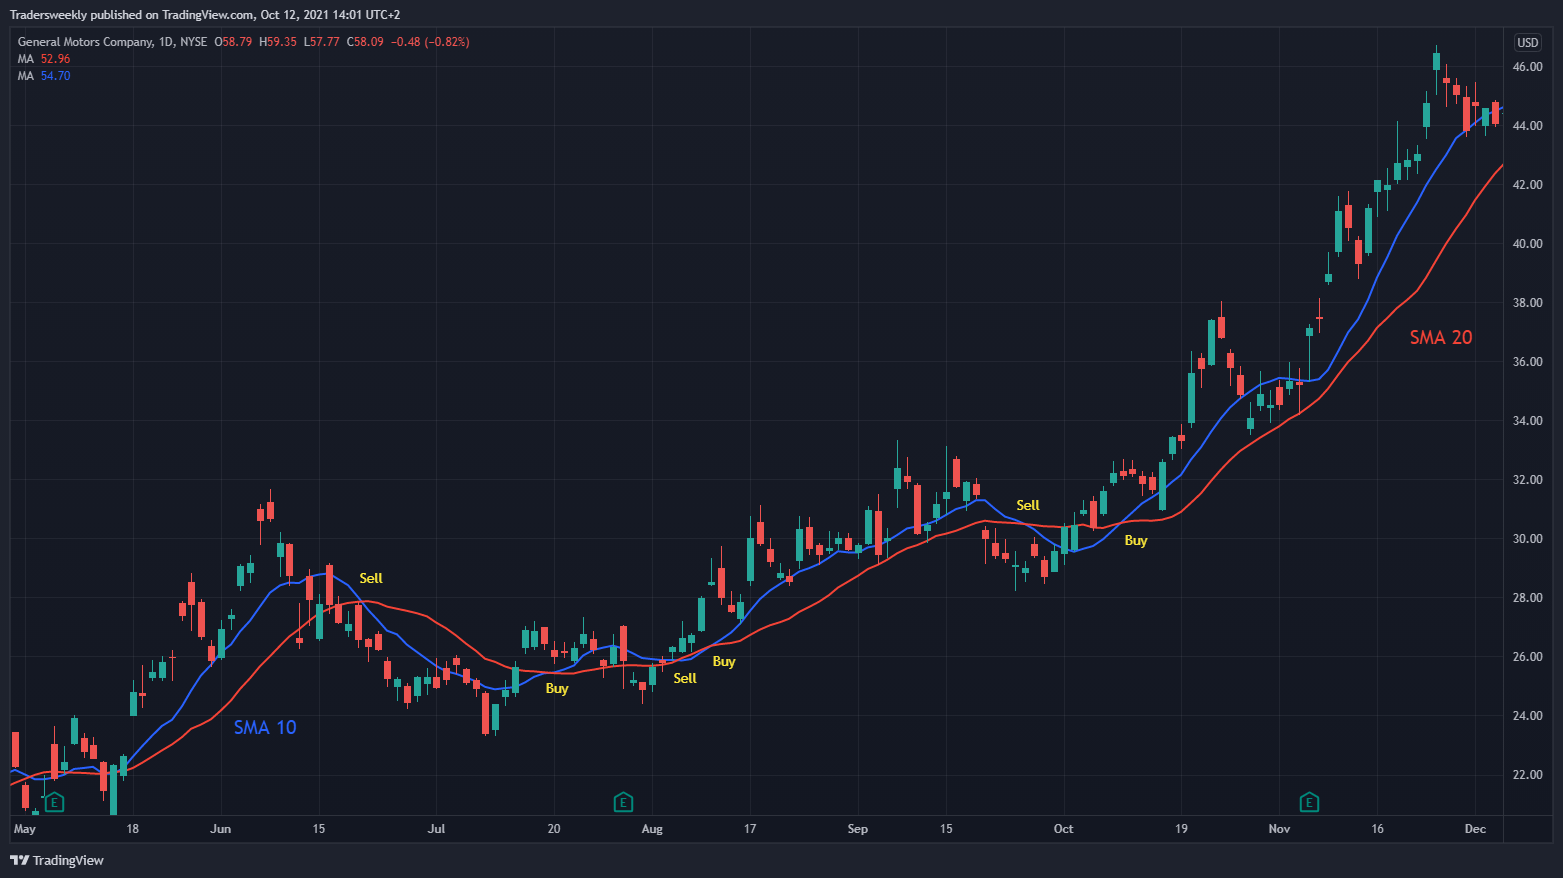Click the Sell annotation in early August

click(685, 678)
